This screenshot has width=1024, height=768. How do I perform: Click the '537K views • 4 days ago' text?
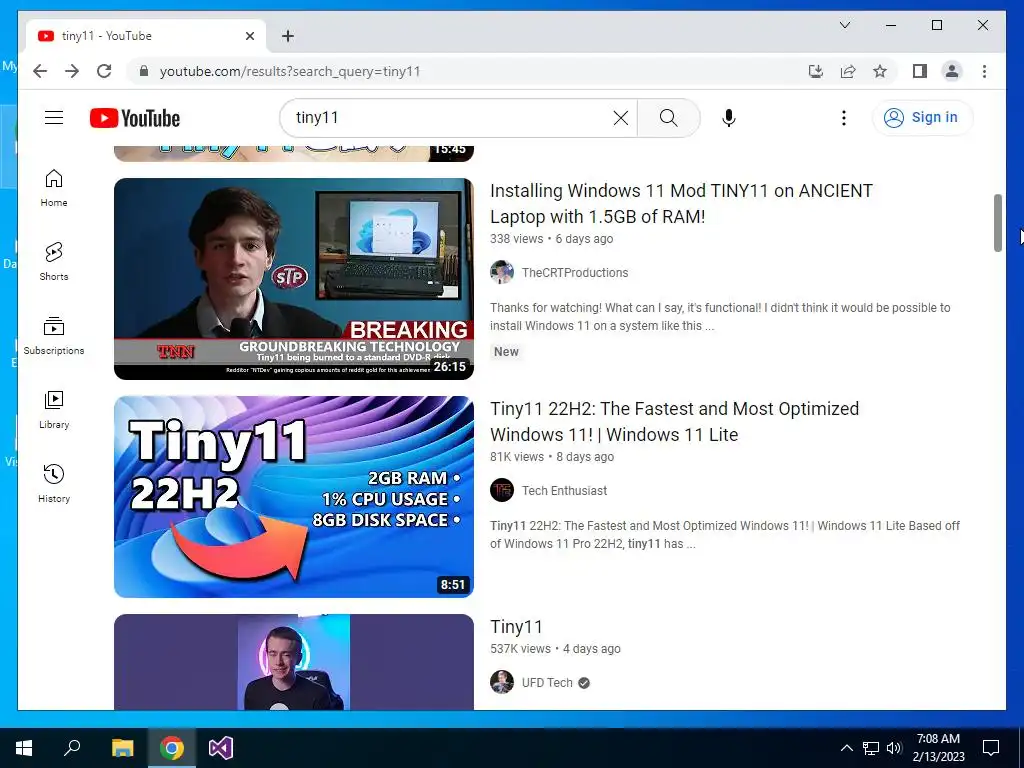(x=555, y=648)
